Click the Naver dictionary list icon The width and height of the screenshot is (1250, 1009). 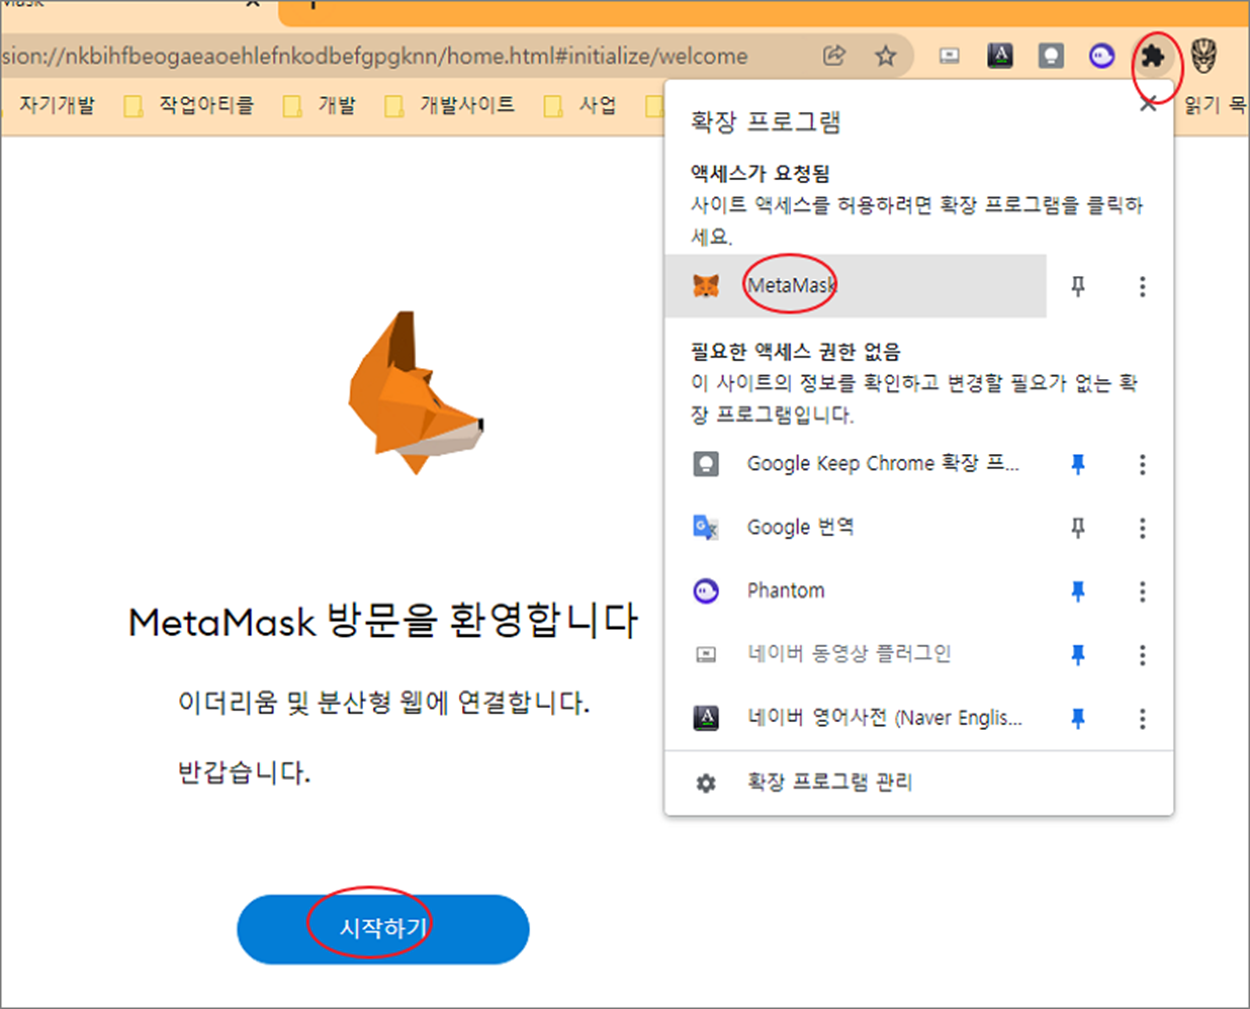point(706,718)
